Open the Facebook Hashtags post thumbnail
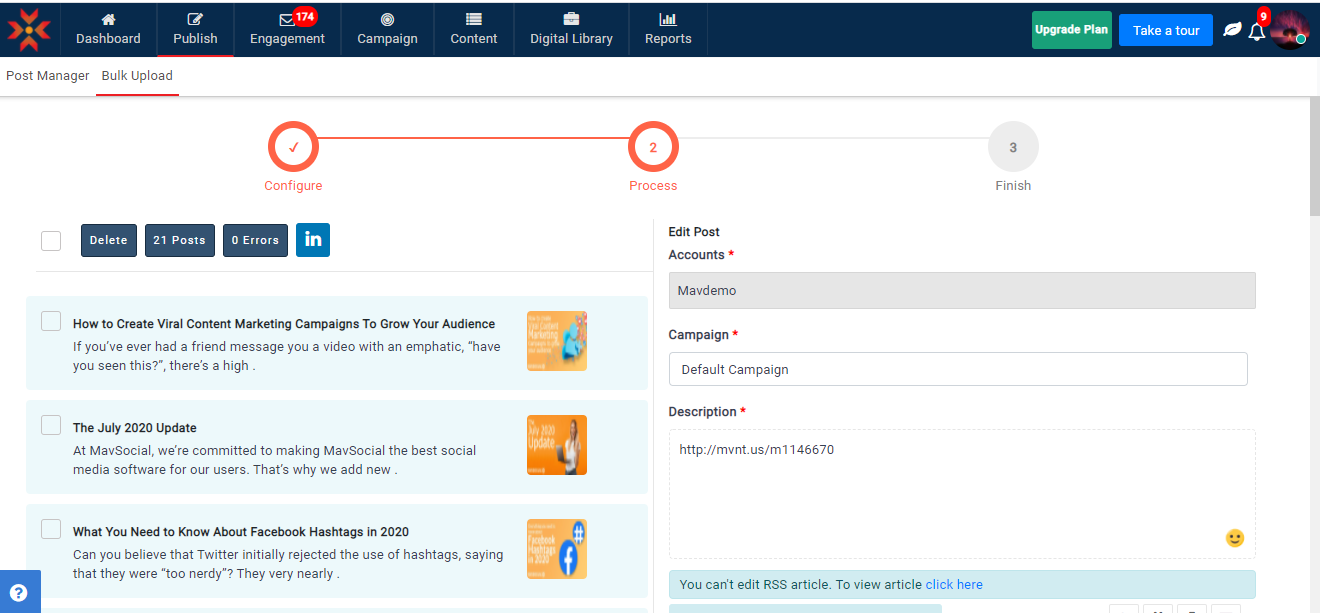Screen dimensions: 1320x613 (556, 549)
